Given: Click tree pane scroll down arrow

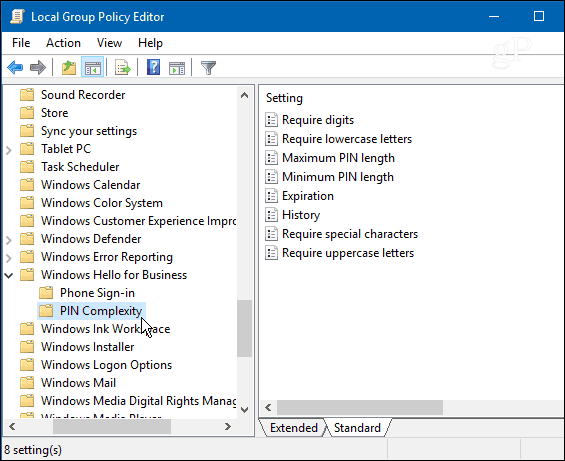Looking at the screenshot, I should (x=244, y=410).
